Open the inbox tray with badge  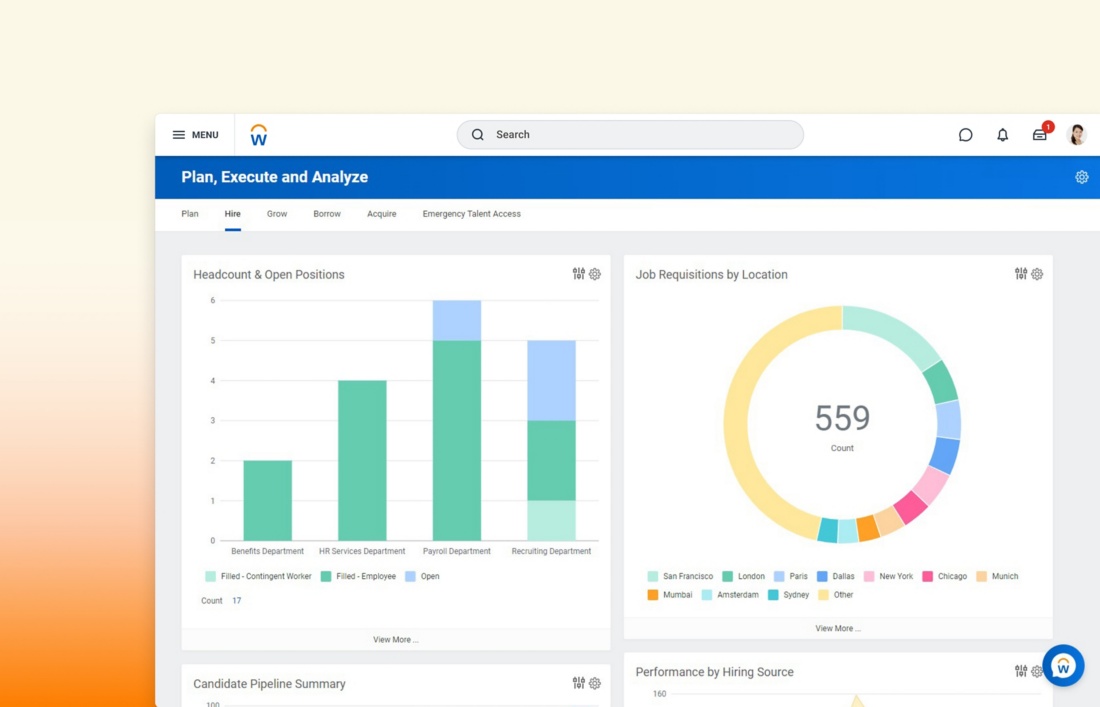(1040, 135)
